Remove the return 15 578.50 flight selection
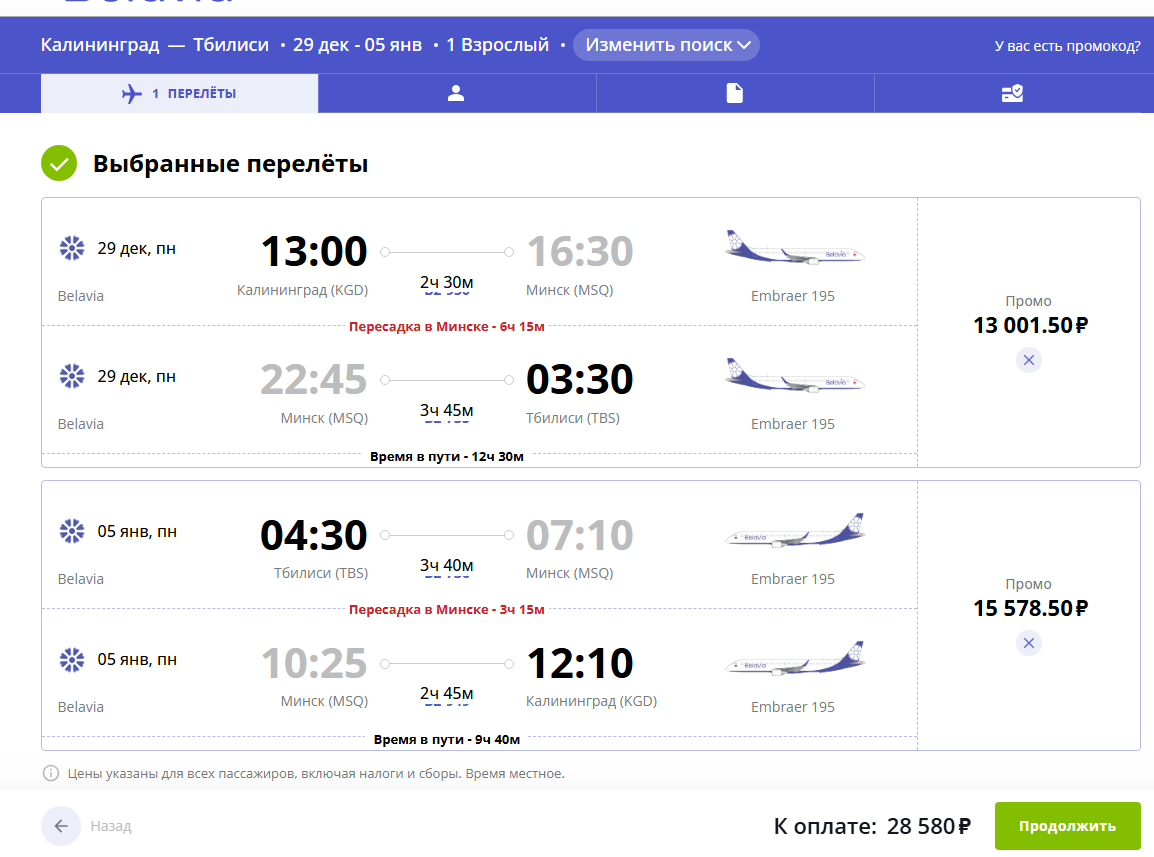 [1029, 643]
